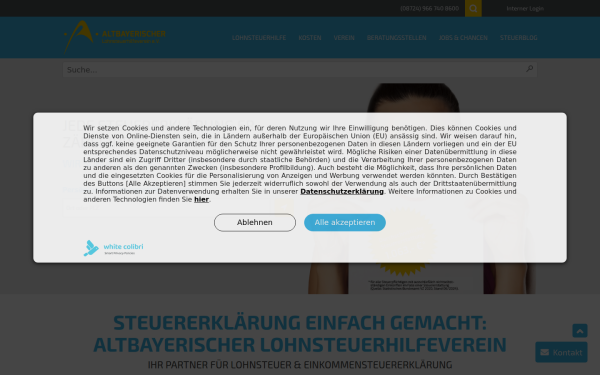
Task: Open the Datenschutzerklärung link
Action: (x=342, y=191)
